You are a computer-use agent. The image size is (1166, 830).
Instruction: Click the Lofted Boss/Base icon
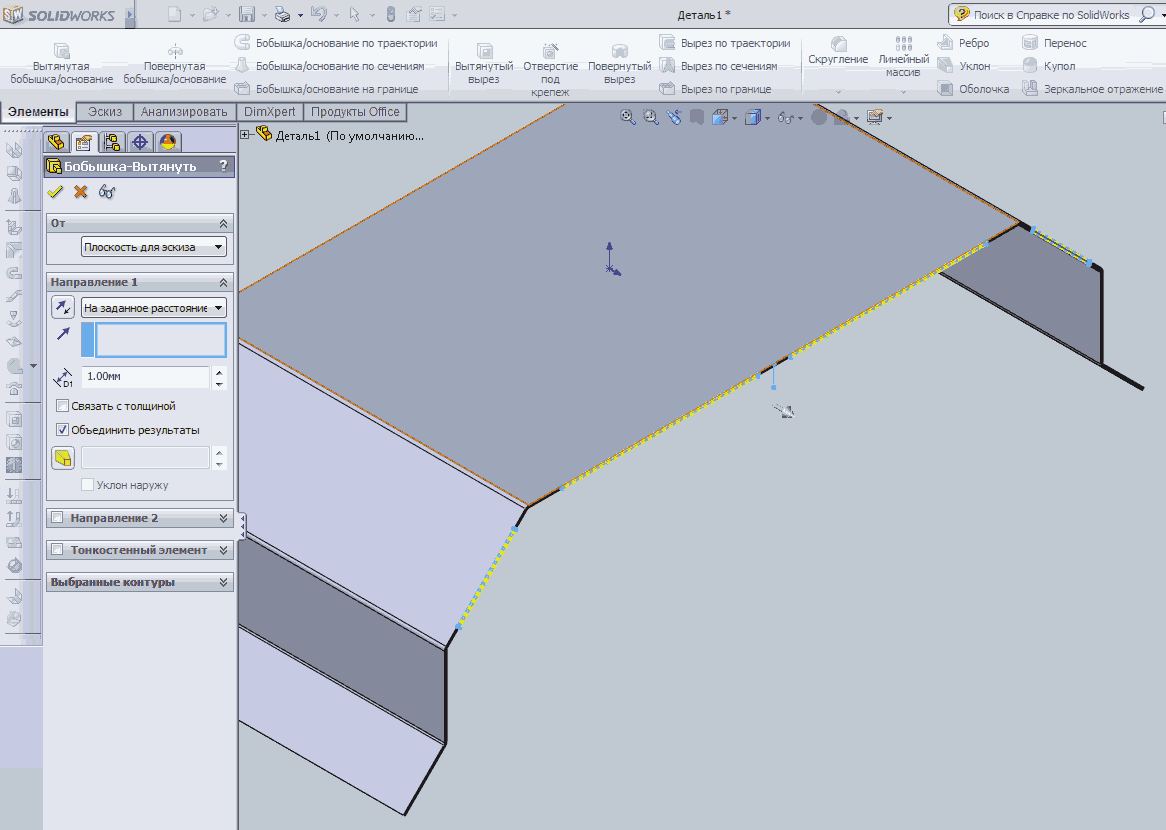coord(242,65)
